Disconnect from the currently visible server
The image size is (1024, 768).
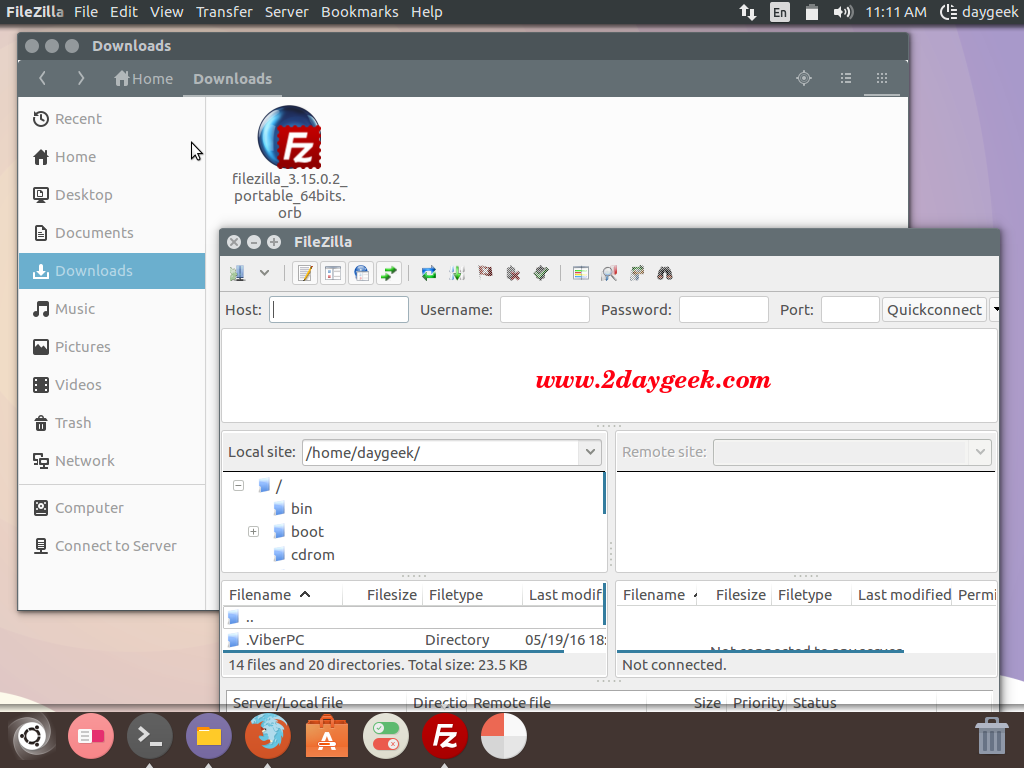point(513,274)
